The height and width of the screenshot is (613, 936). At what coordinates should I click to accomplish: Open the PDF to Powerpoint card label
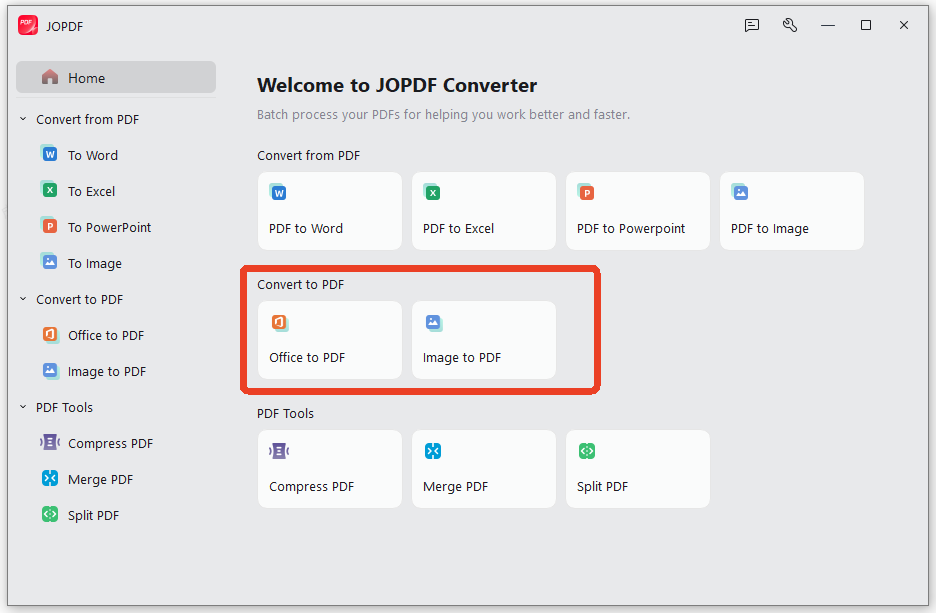click(631, 229)
